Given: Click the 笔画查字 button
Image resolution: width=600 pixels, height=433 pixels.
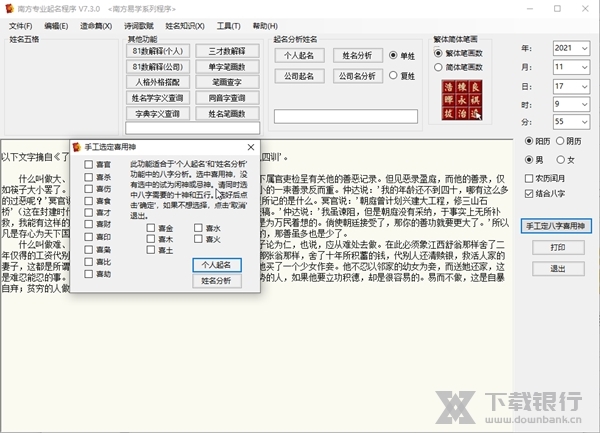Looking at the screenshot, I should 227,82.
